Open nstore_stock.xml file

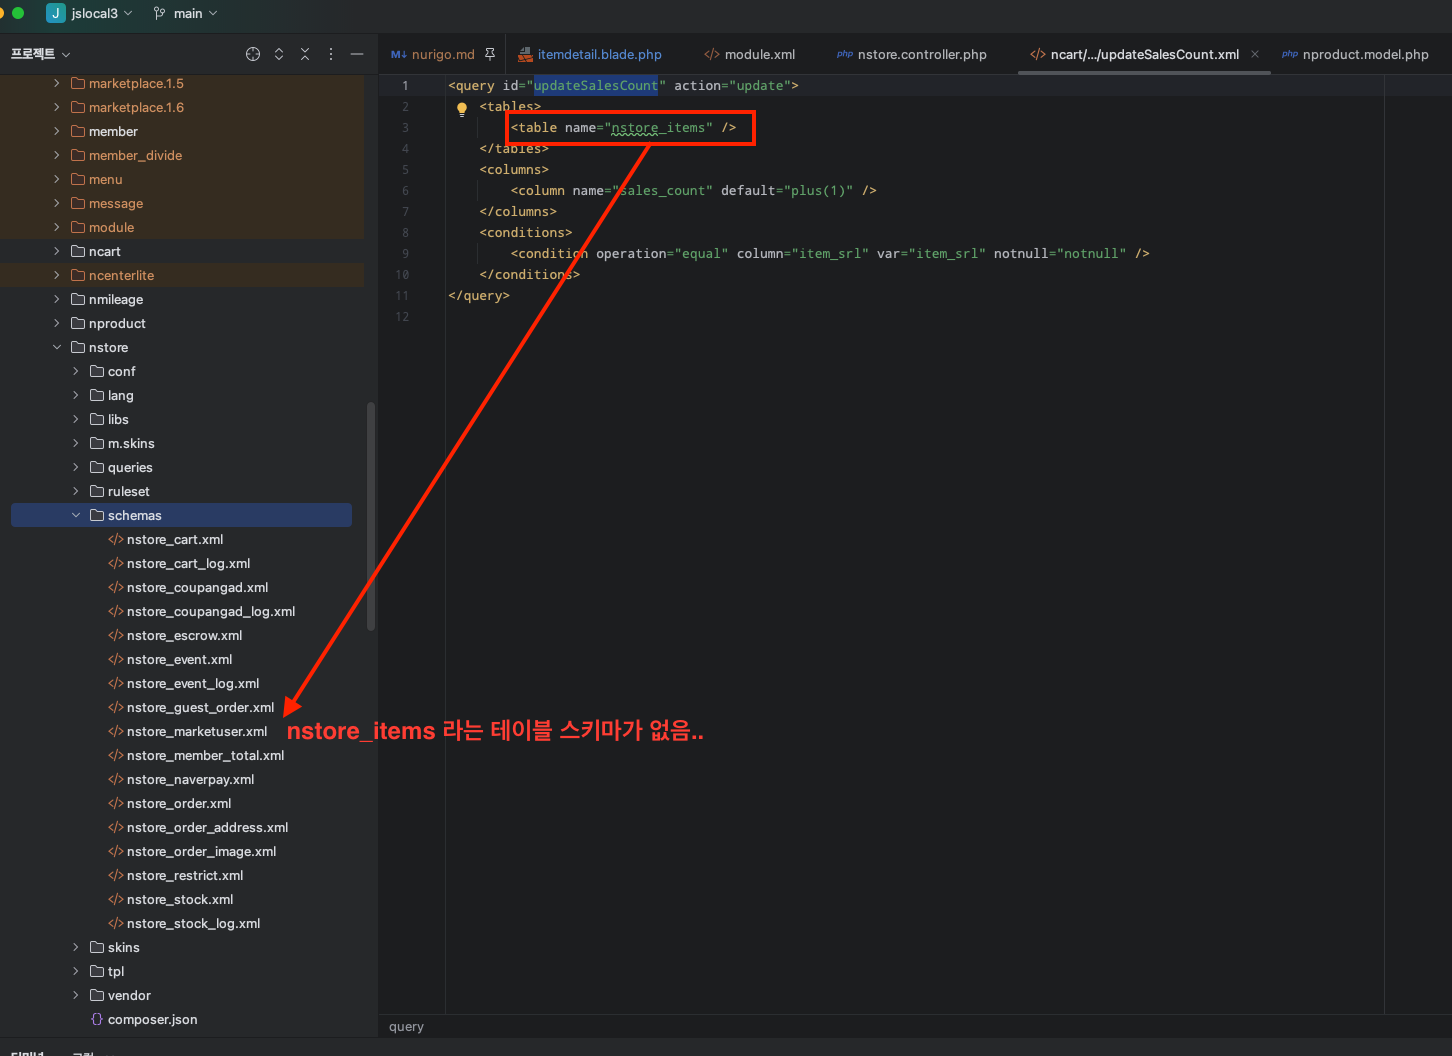pos(171,899)
